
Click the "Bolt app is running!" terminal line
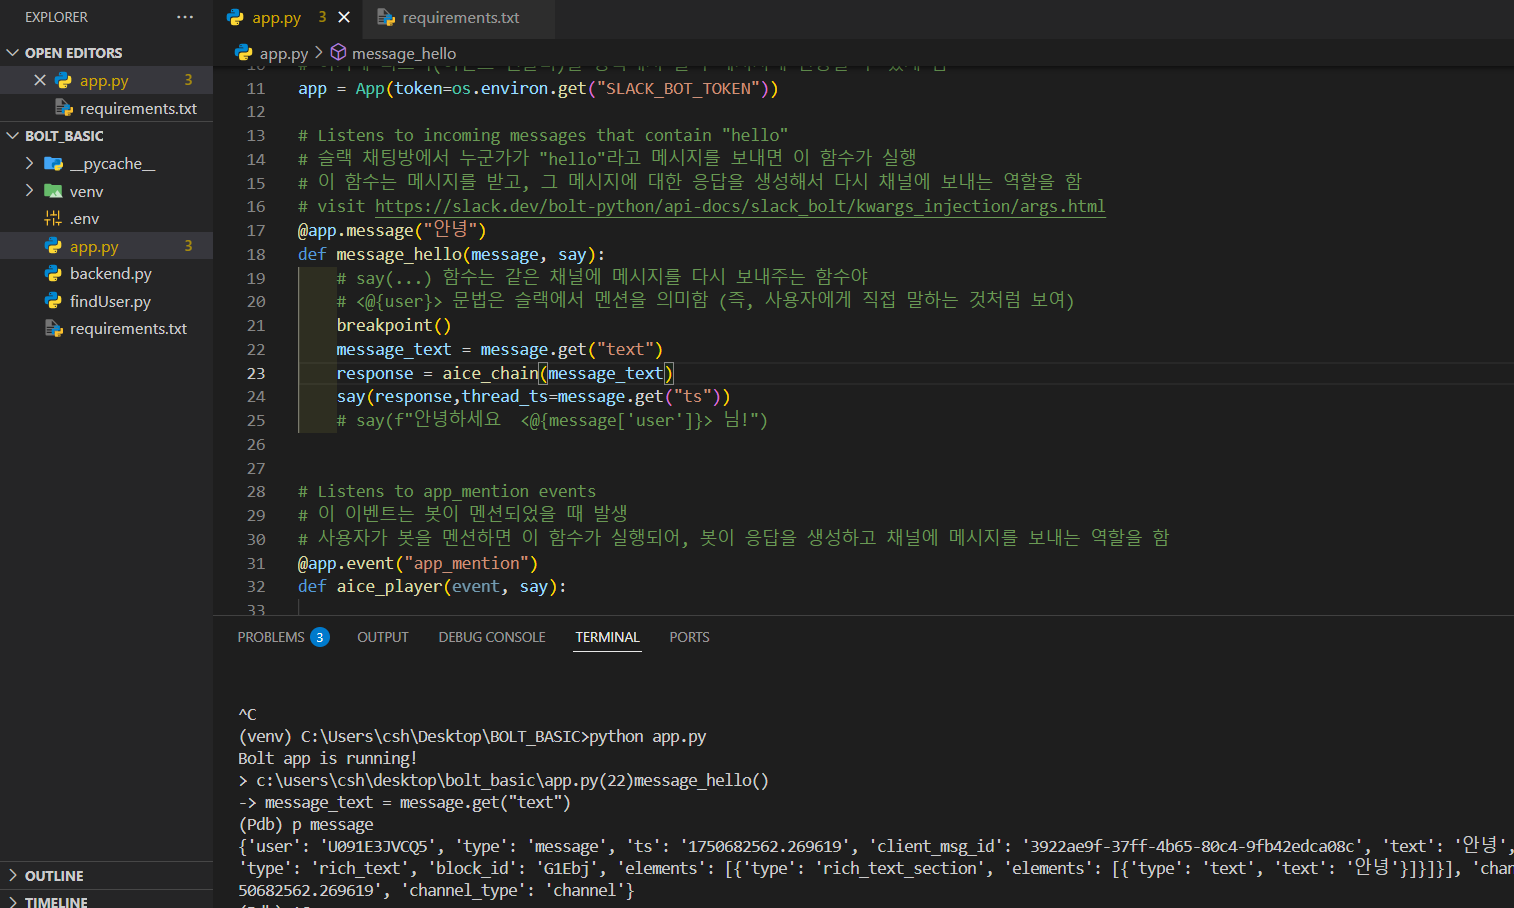(327, 758)
